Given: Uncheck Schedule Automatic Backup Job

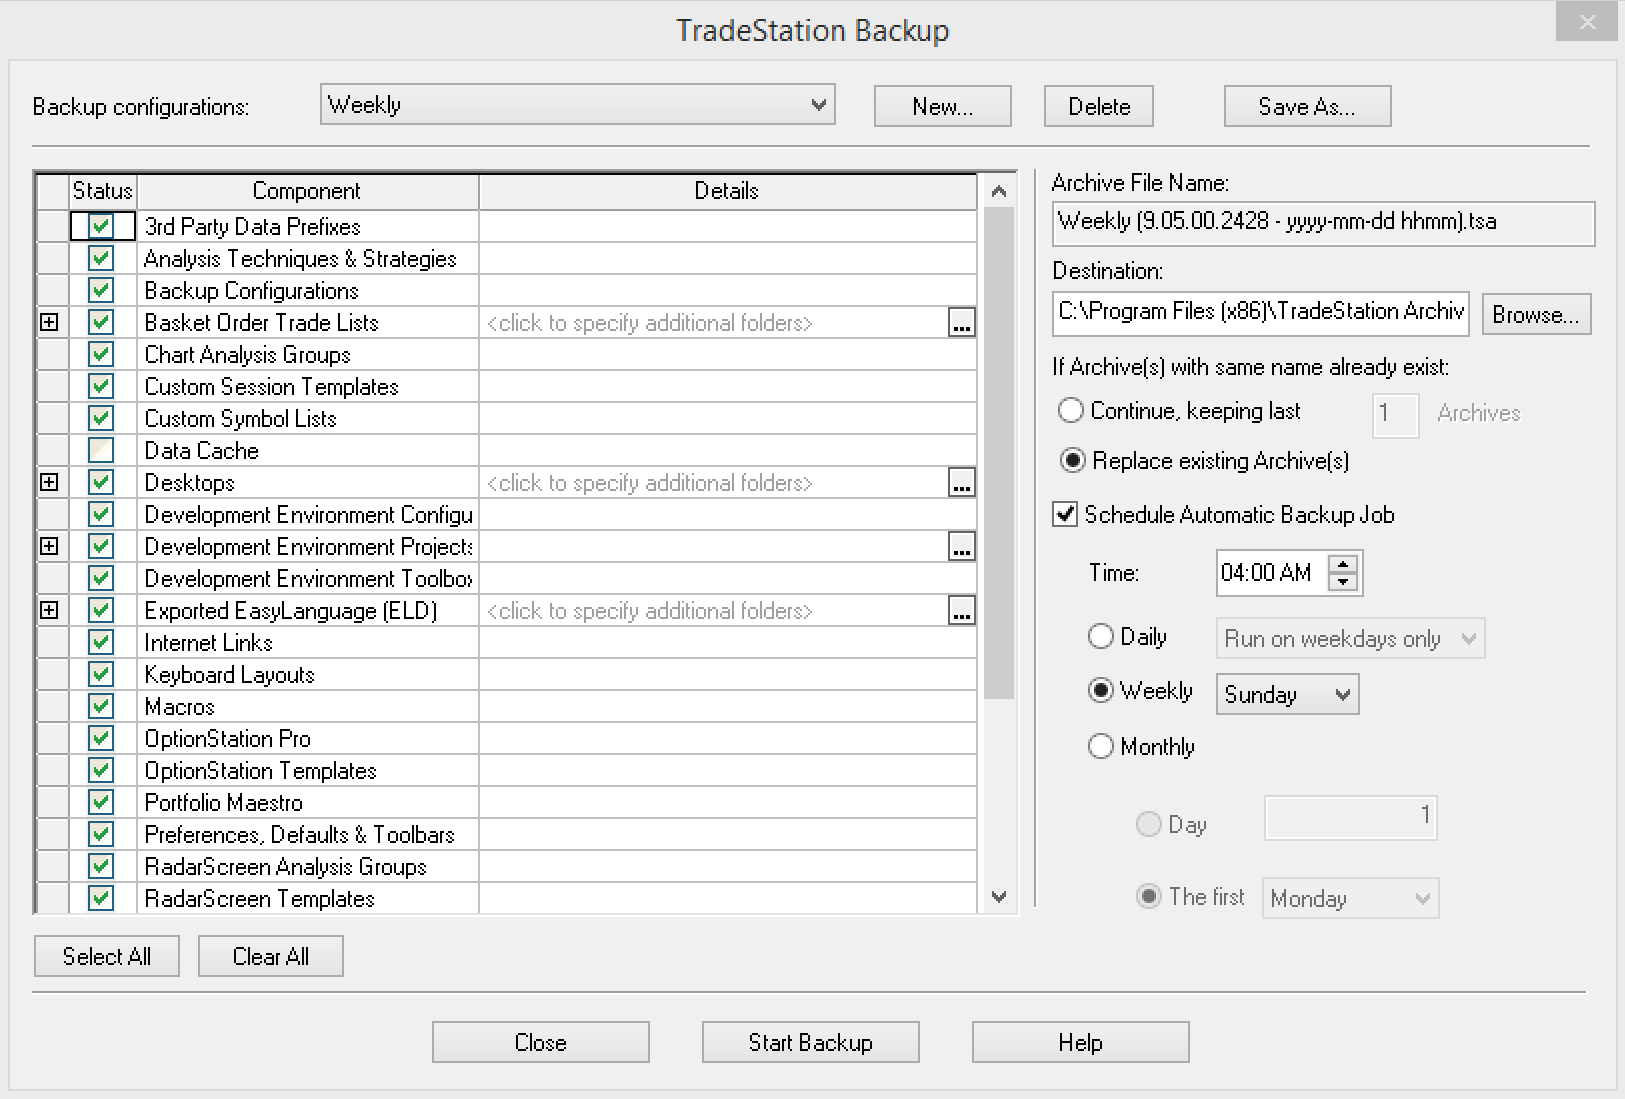Looking at the screenshot, I should 1066,514.
